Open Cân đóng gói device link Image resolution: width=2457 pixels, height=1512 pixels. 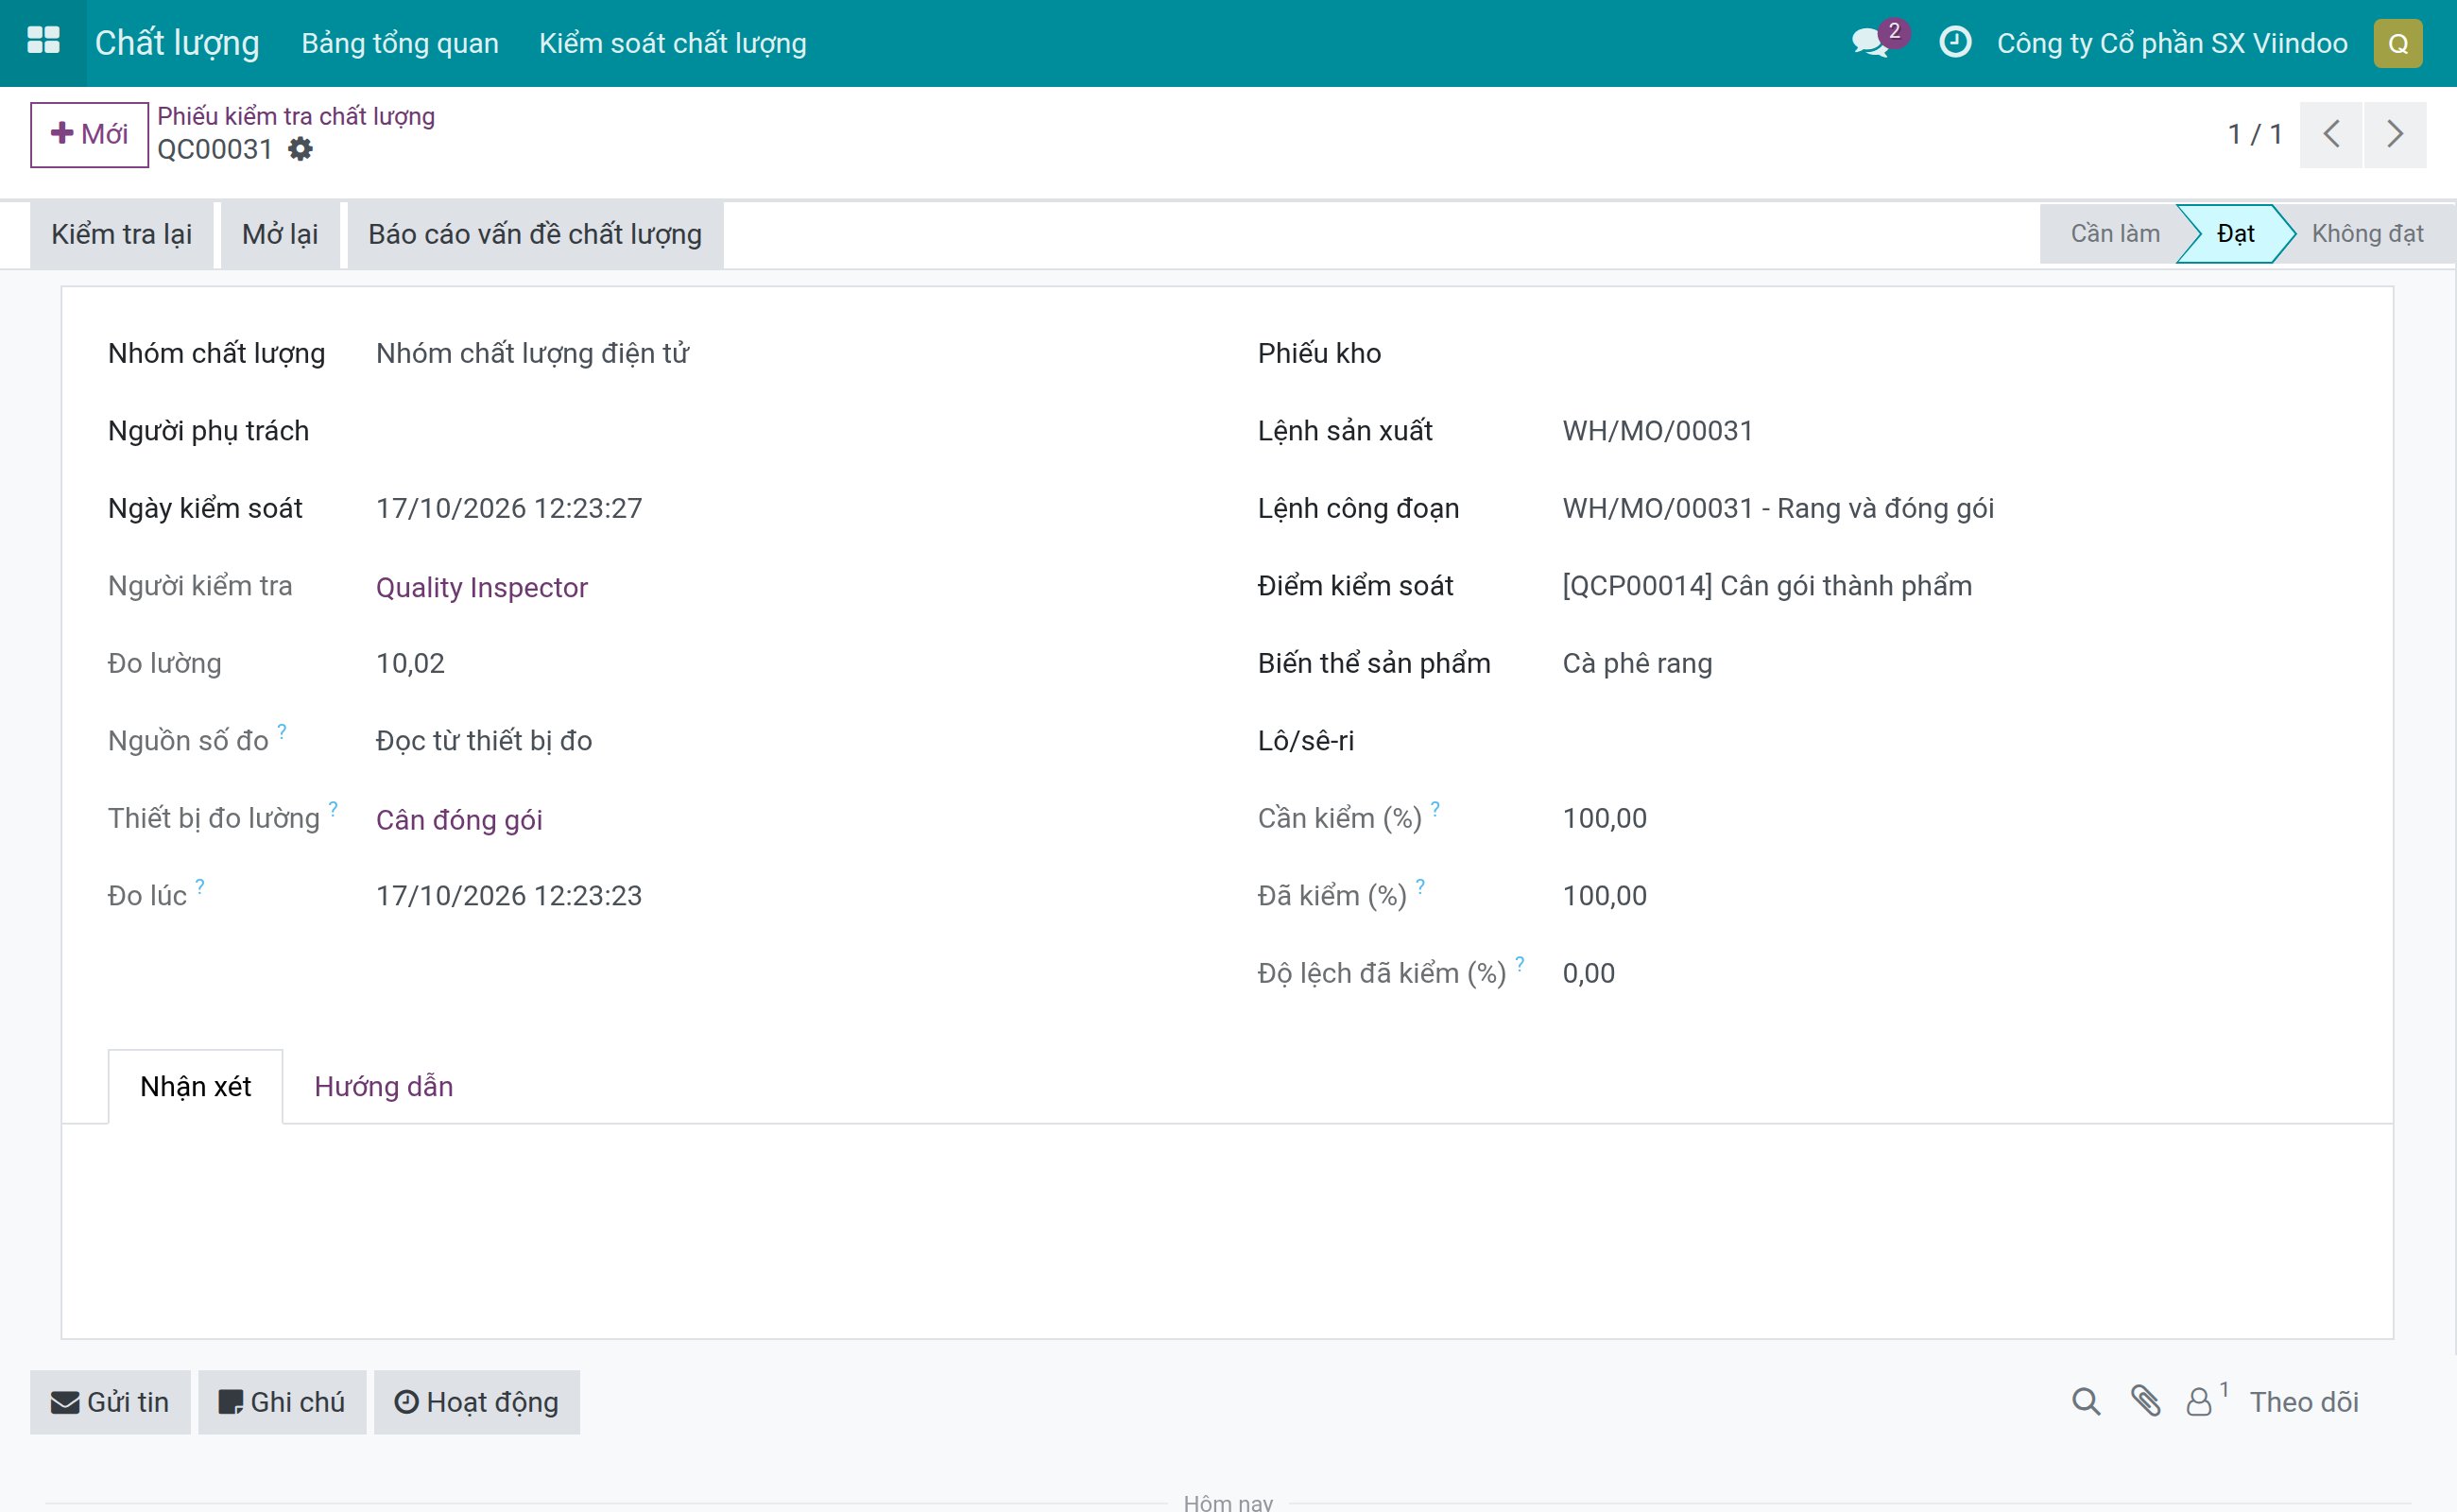(x=459, y=820)
